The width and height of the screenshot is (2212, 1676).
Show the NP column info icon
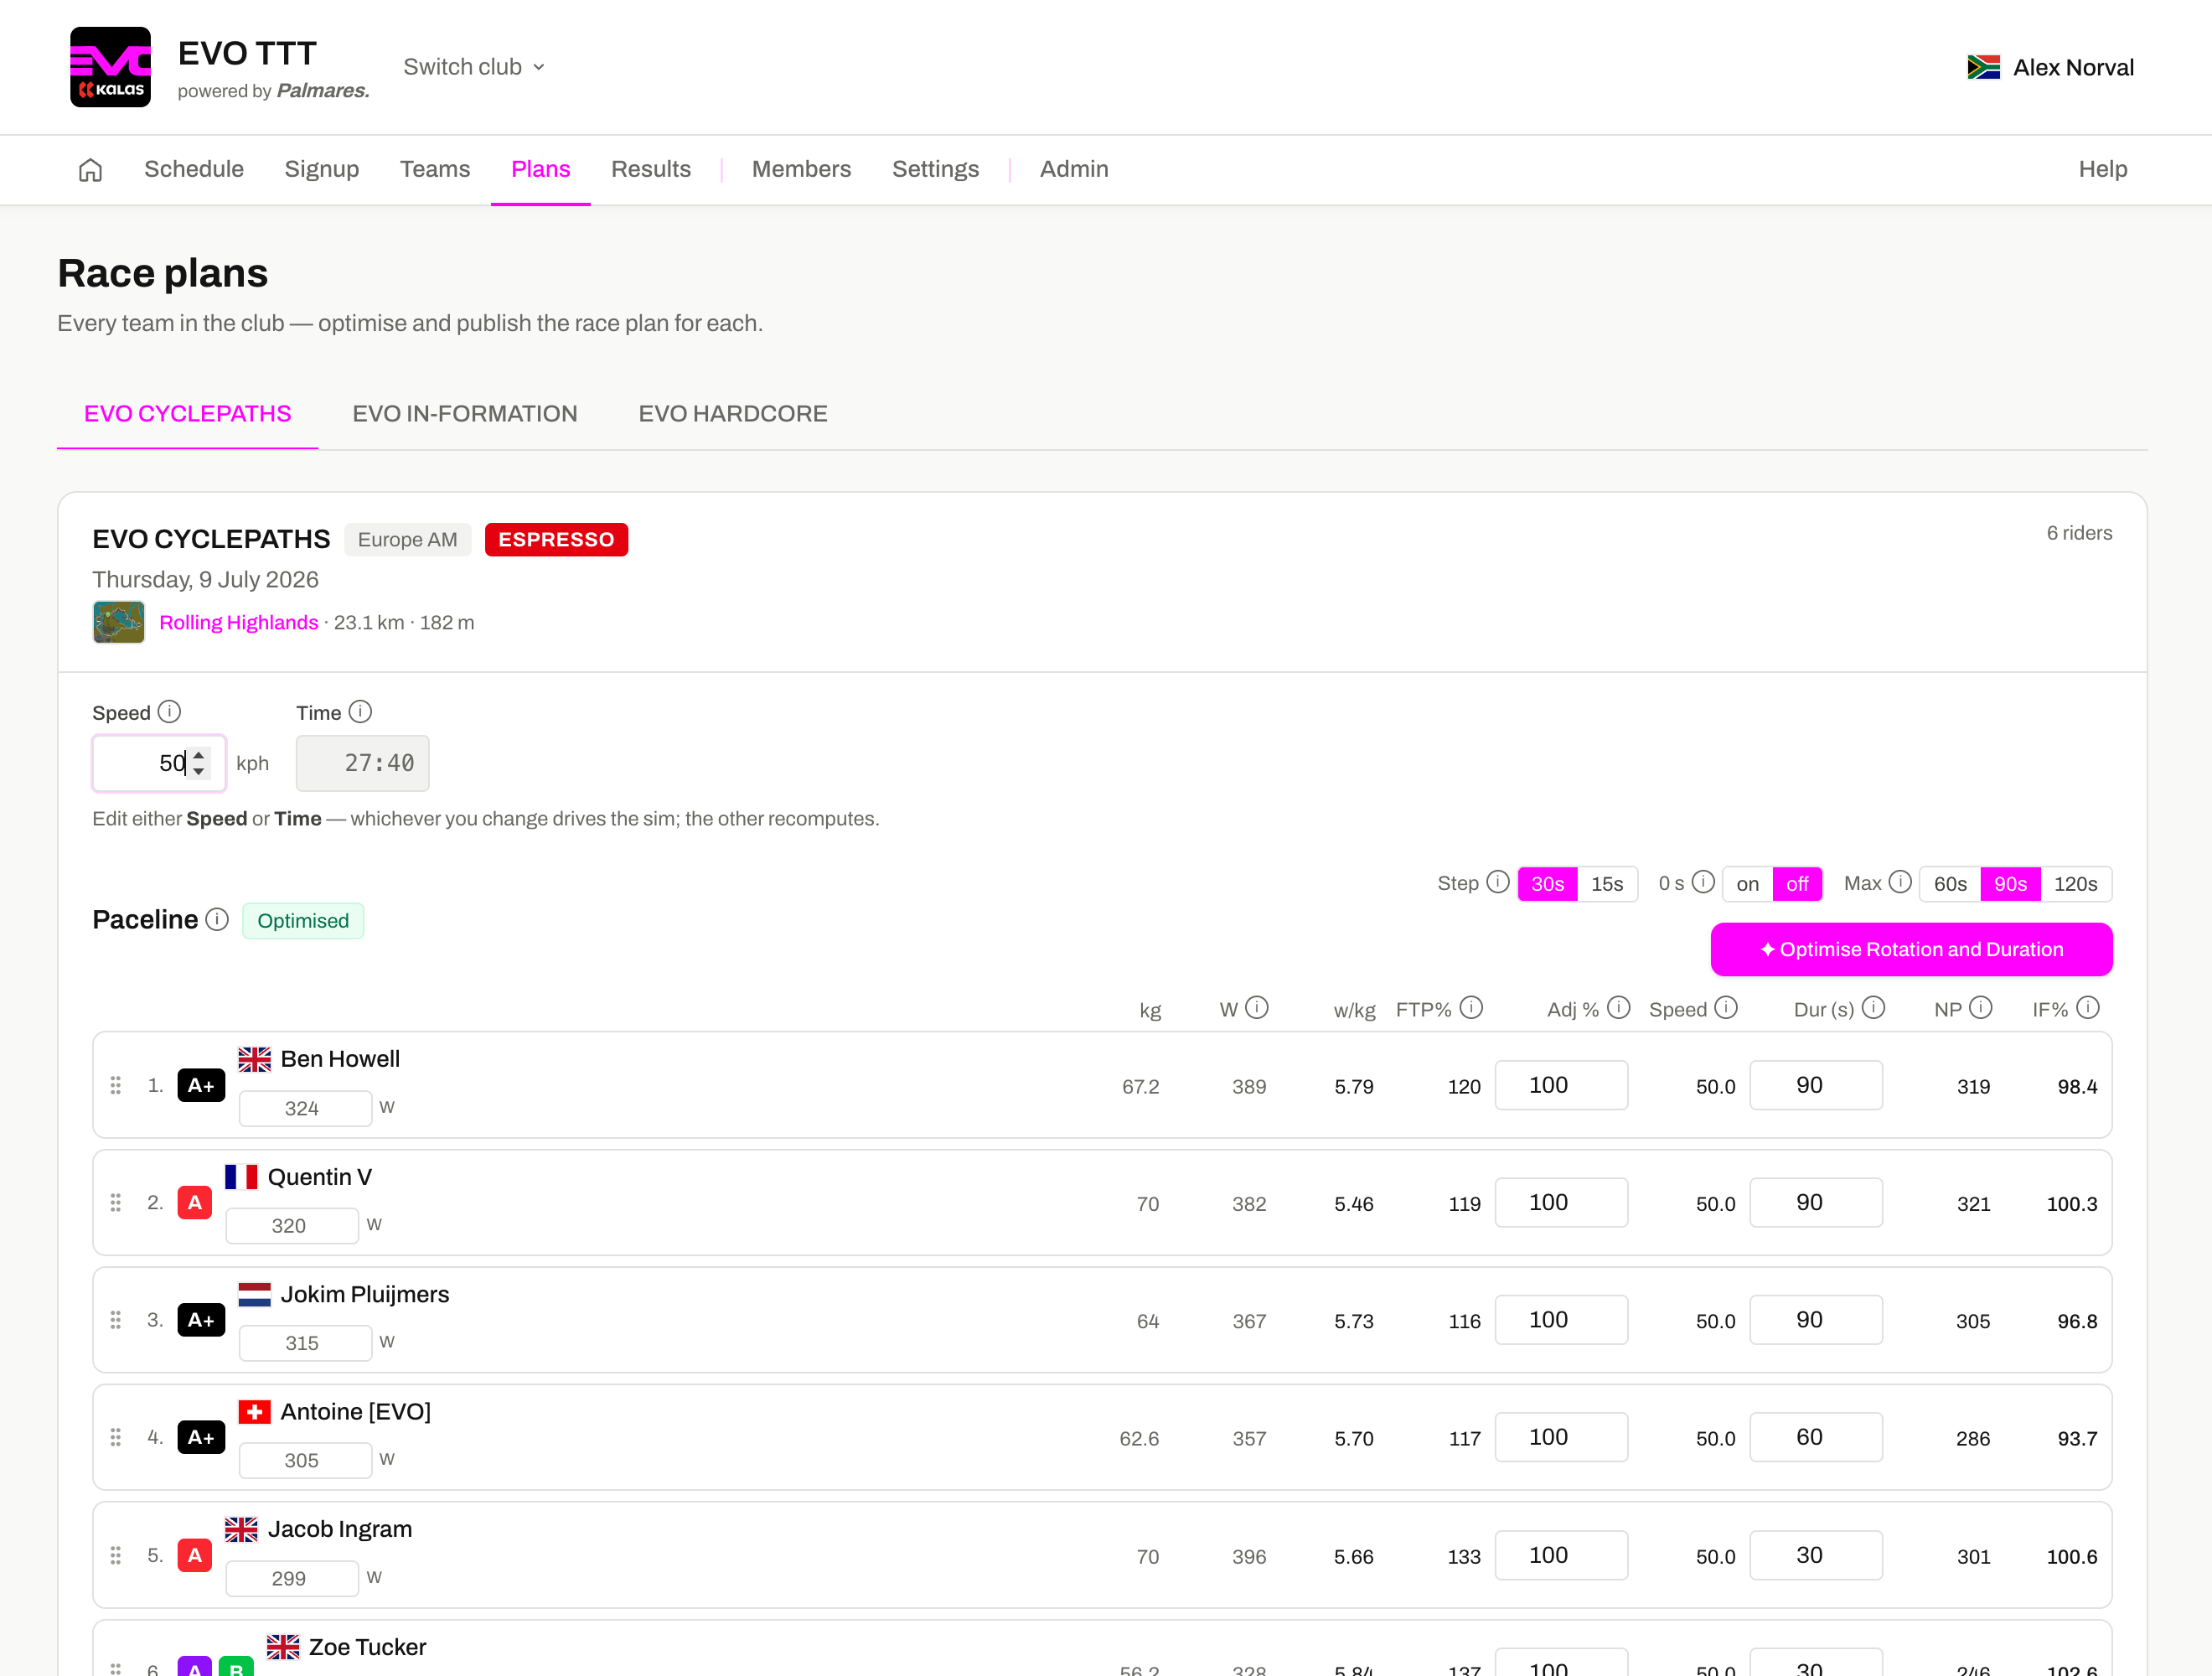[1981, 1007]
